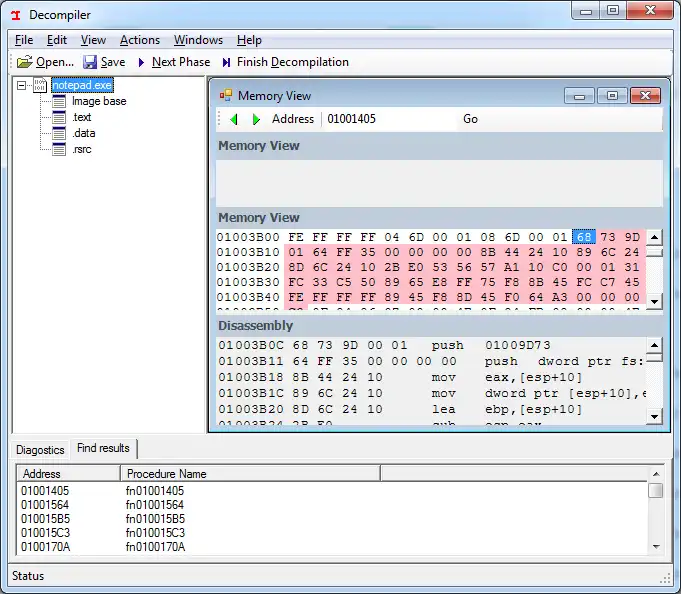Select the .text section icon in tree
Image resolution: width=681 pixels, height=594 pixels.
pyautogui.click(x=59, y=117)
